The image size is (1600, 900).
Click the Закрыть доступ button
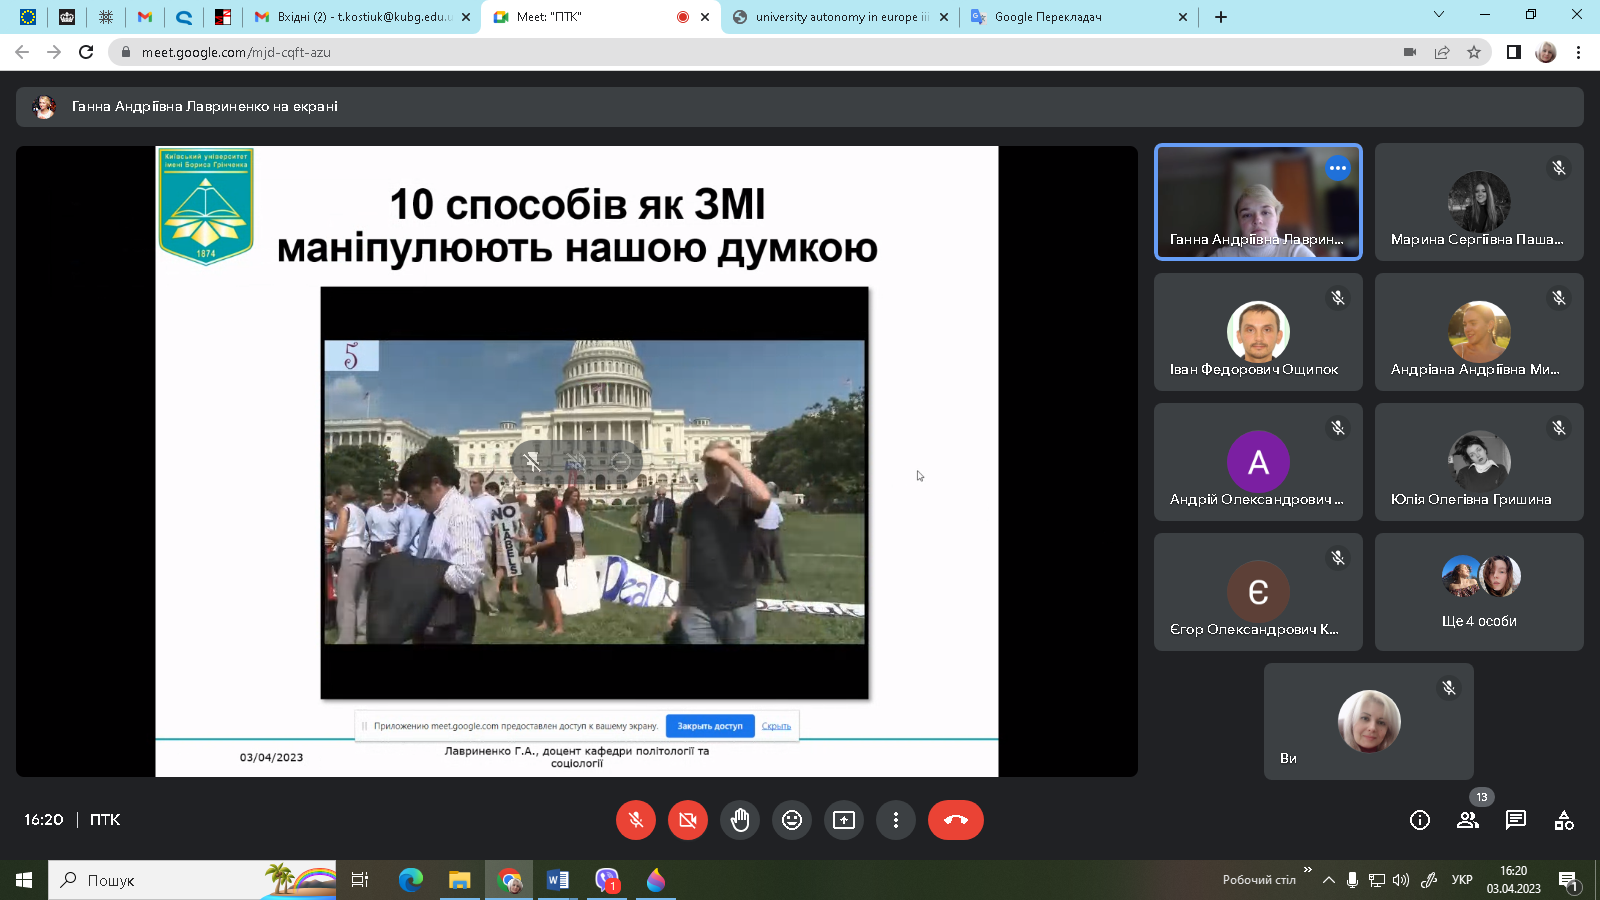click(x=709, y=726)
